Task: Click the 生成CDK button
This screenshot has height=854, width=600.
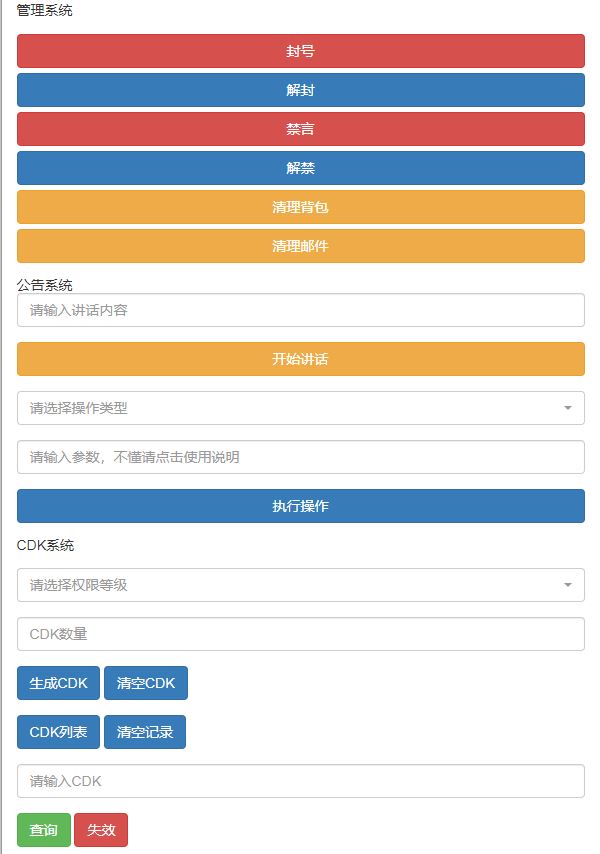Action: tap(58, 683)
